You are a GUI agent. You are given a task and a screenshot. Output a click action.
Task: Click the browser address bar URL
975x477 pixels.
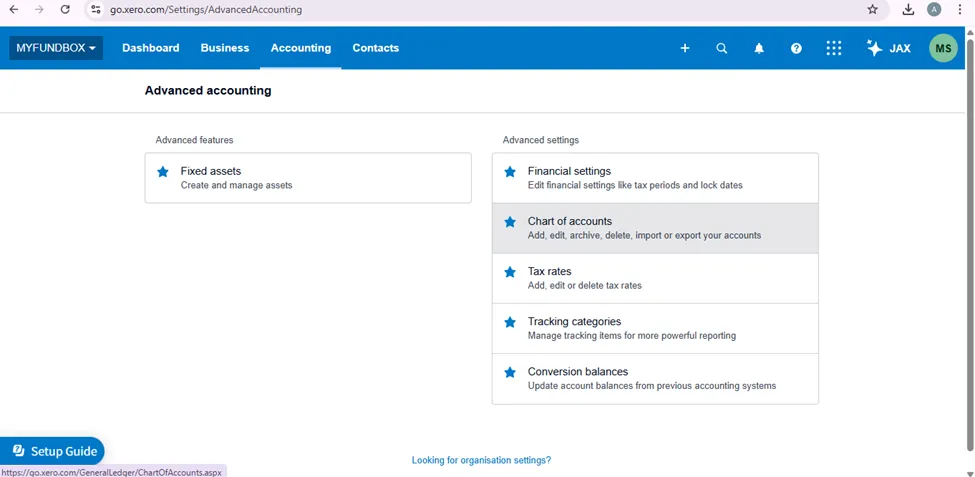(x=206, y=10)
